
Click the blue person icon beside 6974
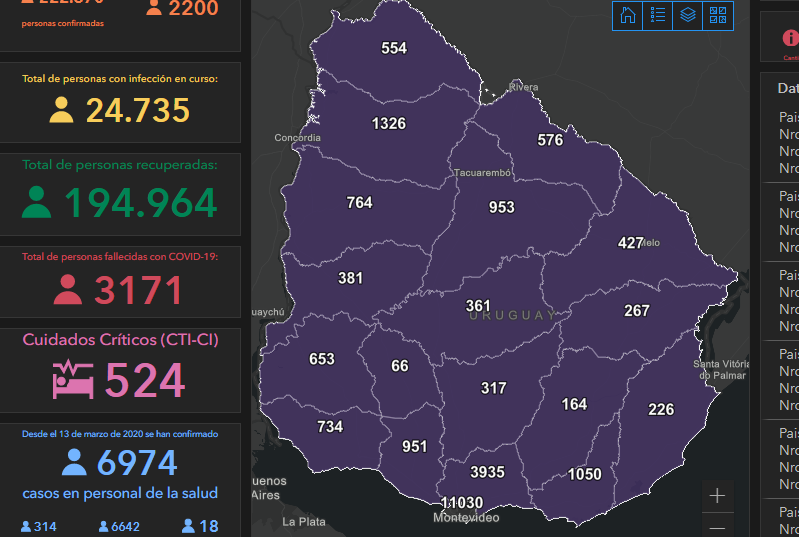click(x=74, y=462)
